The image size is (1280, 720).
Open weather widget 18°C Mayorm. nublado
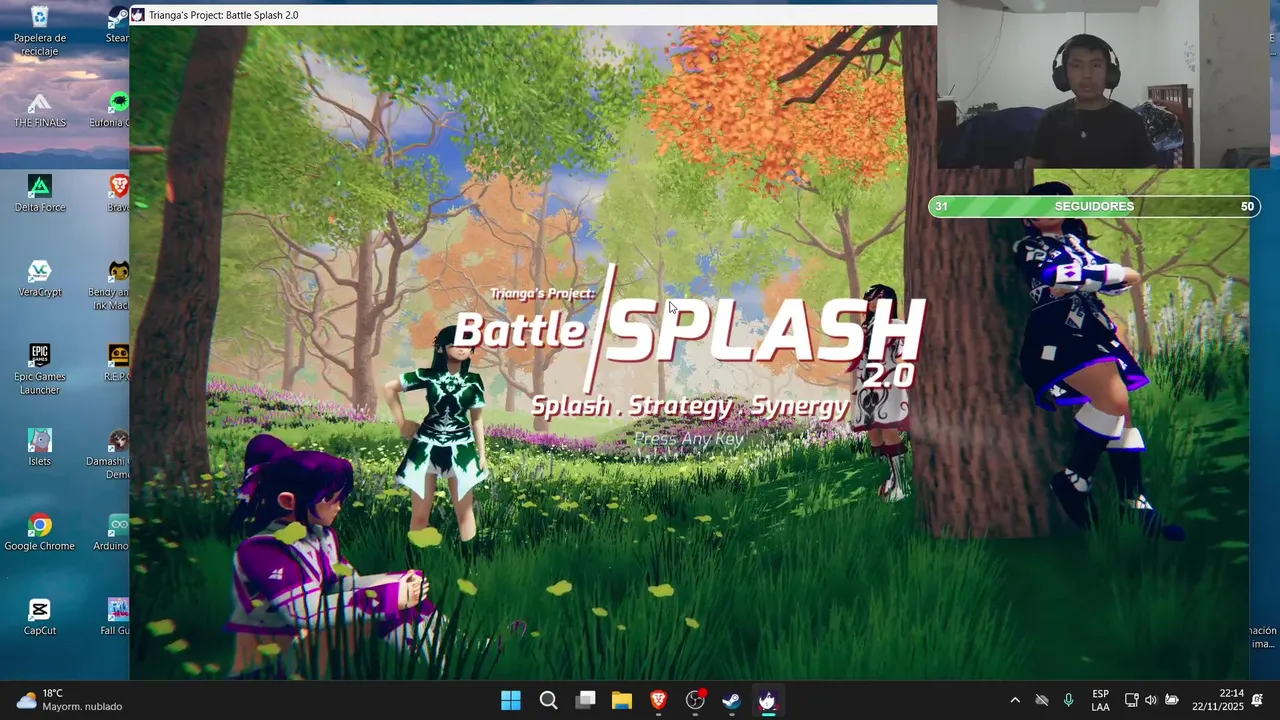(x=68, y=700)
